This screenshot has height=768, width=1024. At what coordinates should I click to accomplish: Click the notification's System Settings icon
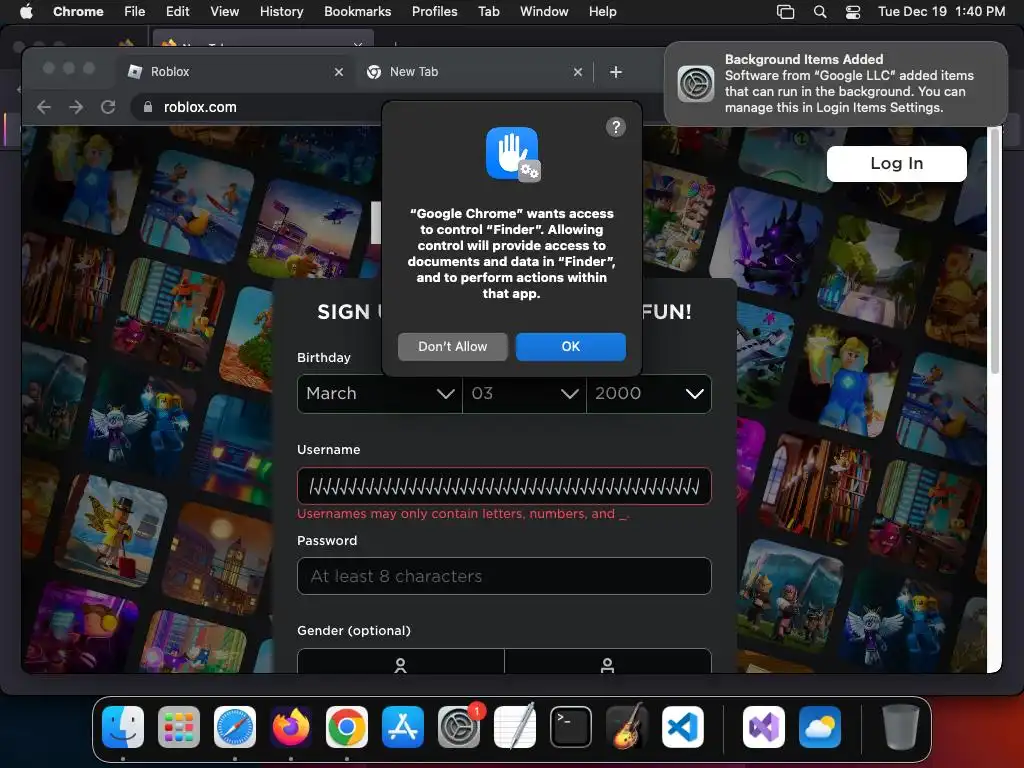(696, 84)
